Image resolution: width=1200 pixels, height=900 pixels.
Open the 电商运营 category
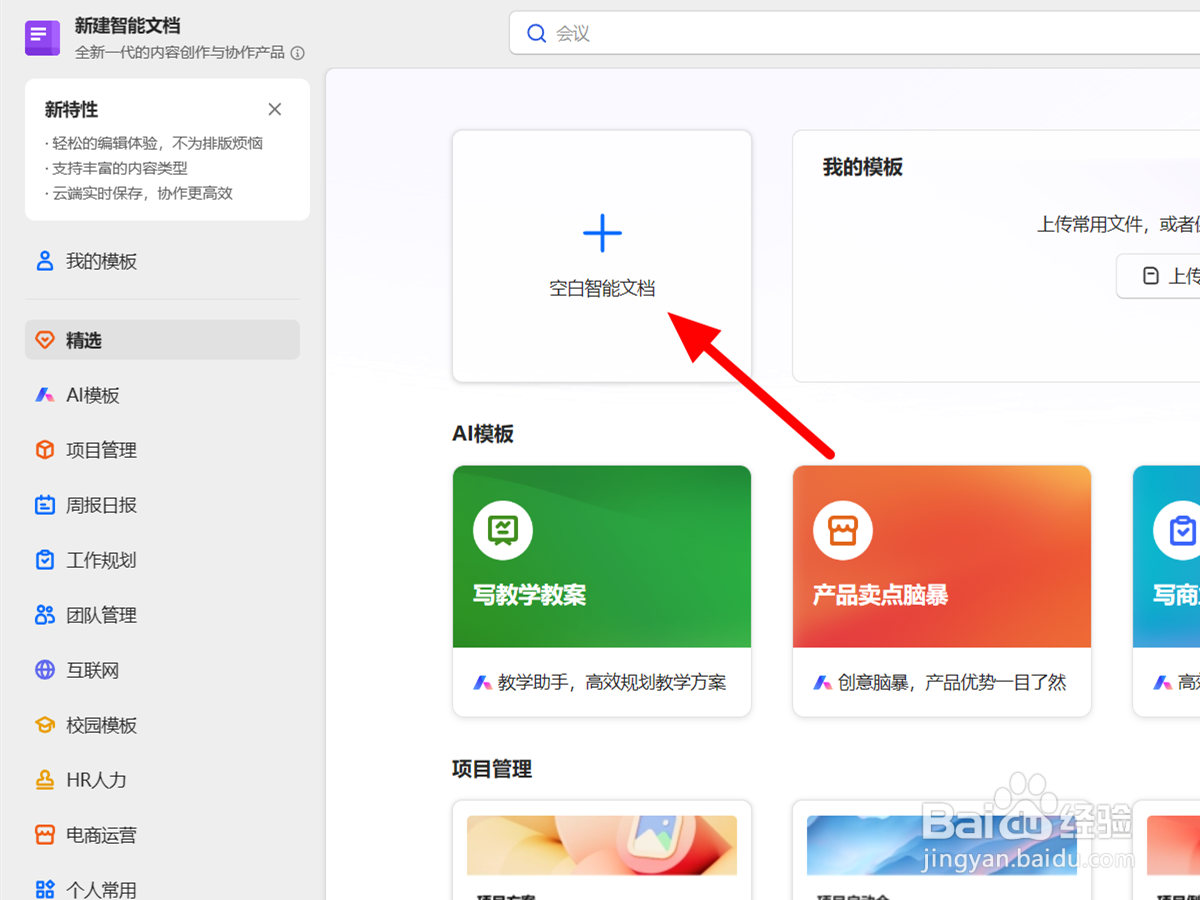[x=162, y=835]
